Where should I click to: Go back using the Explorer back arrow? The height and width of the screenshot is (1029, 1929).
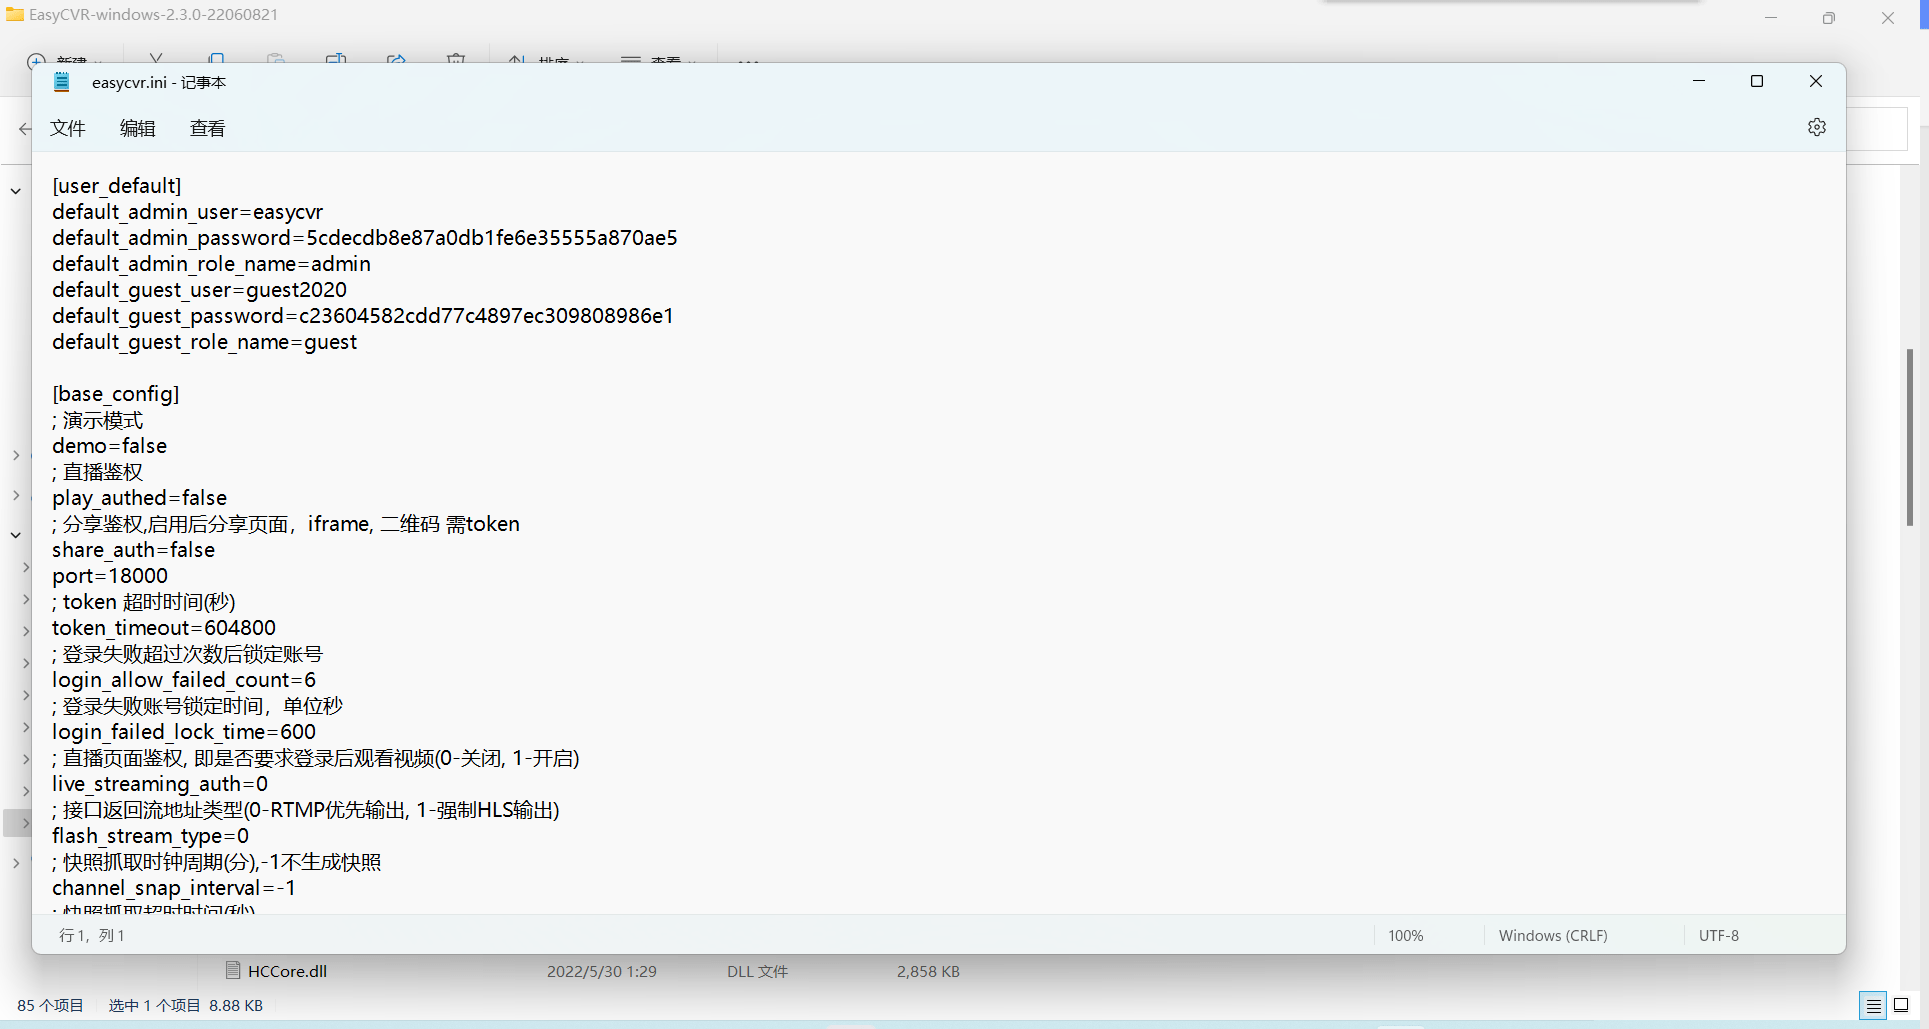(x=25, y=129)
